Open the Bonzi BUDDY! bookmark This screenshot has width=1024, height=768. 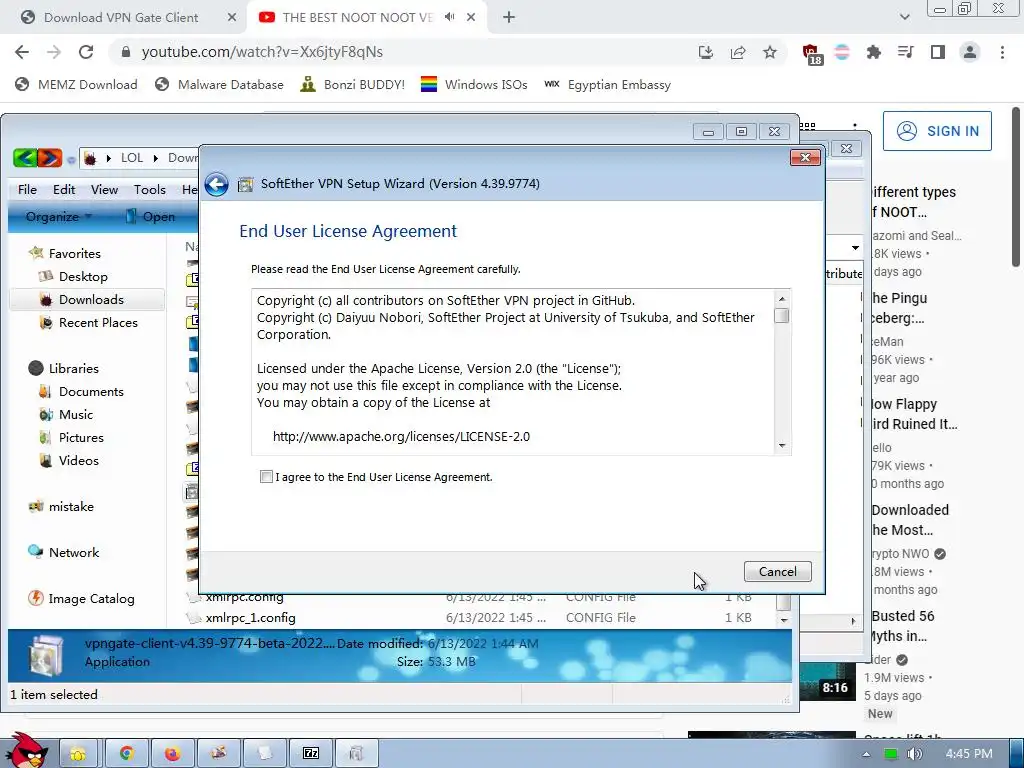point(353,84)
